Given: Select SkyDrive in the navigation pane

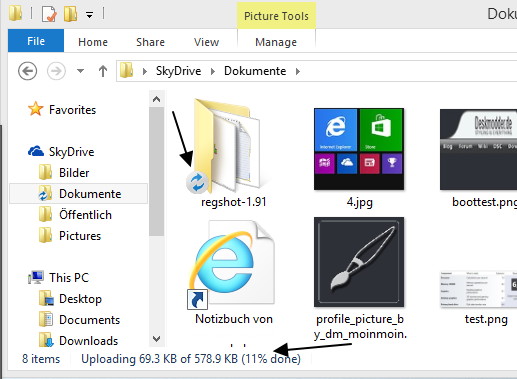Looking at the screenshot, I should (x=71, y=152).
